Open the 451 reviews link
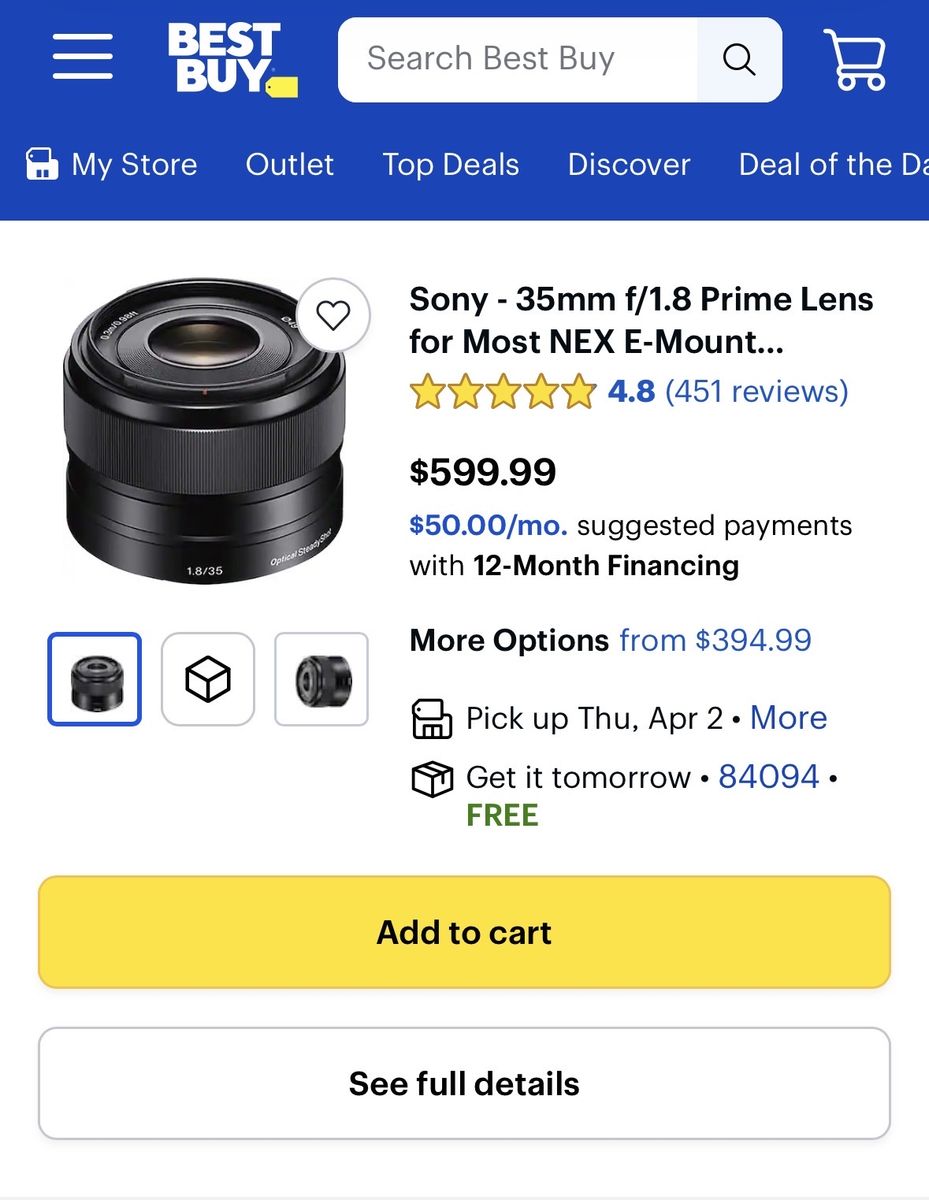The width and height of the screenshot is (929, 1200). pyautogui.click(x=756, y=391)
